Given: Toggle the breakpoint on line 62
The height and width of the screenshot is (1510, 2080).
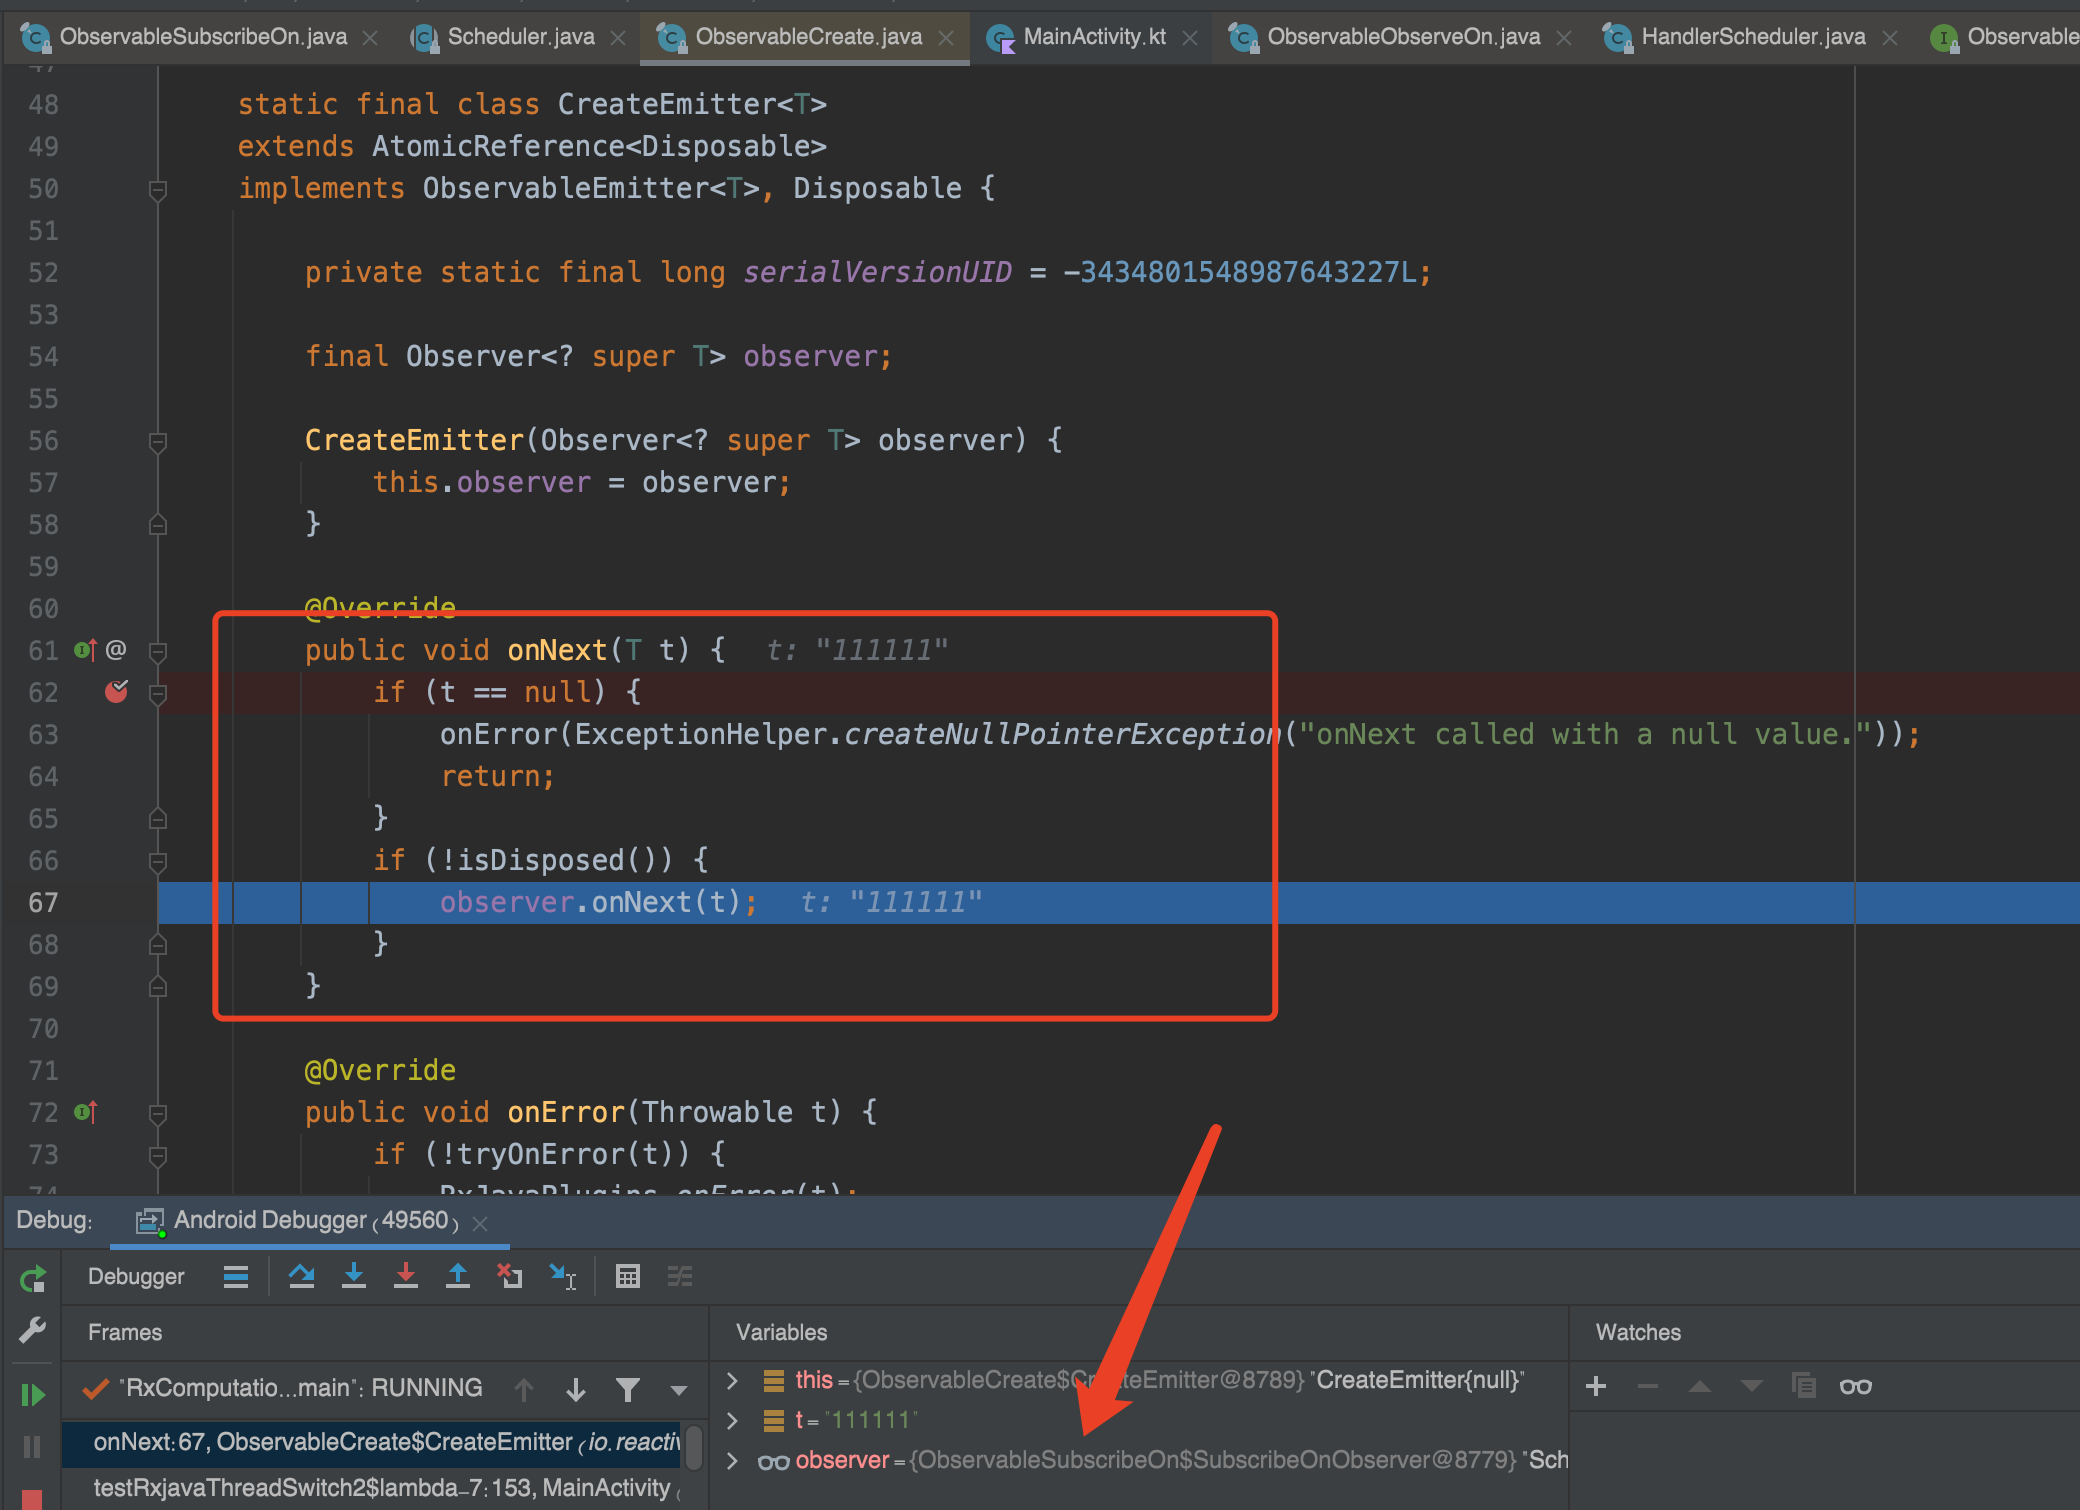Looking at the screenshot, I should [116, 692].
